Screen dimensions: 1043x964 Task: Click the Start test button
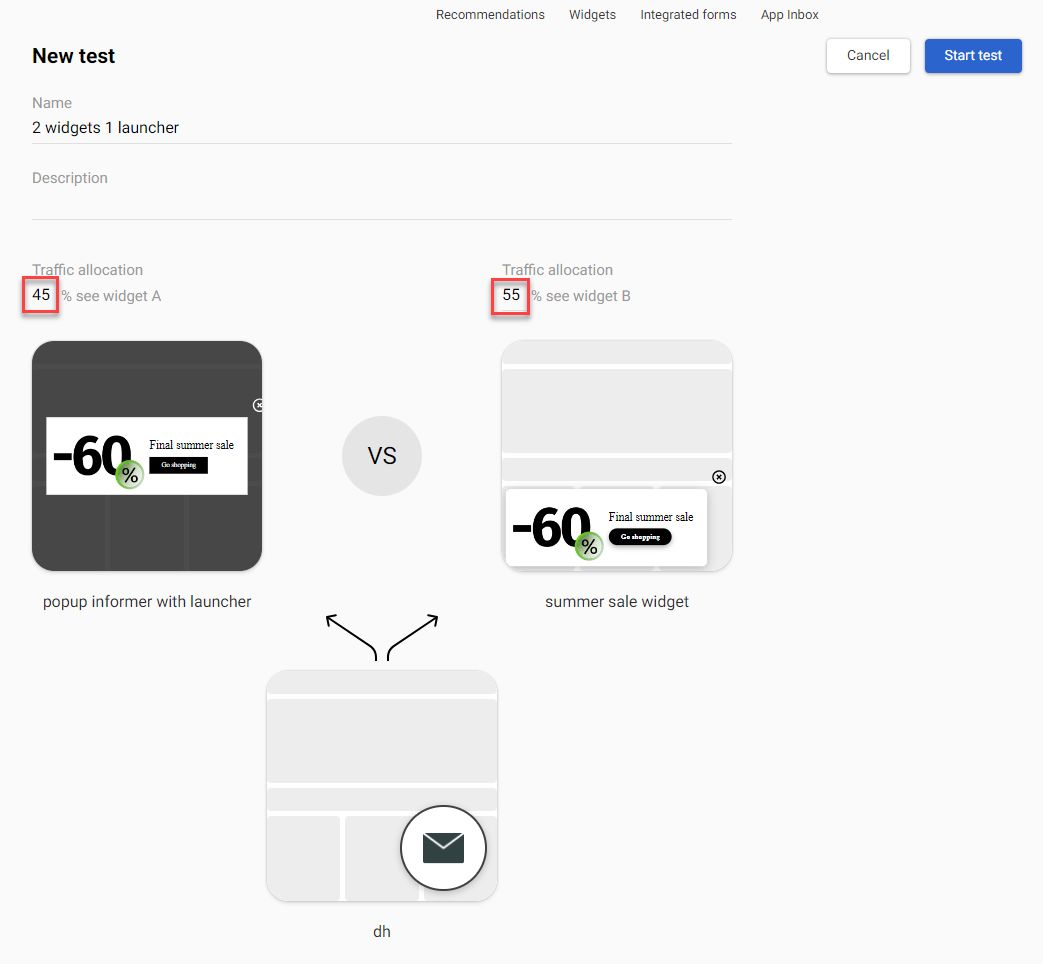click(x=972, y=55)
